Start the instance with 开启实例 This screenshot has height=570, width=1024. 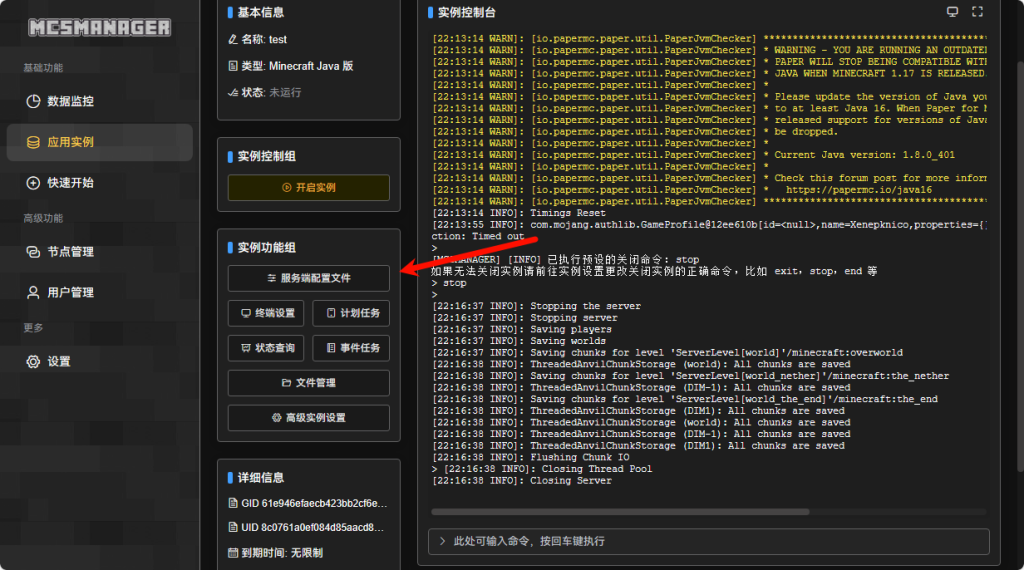308,187
